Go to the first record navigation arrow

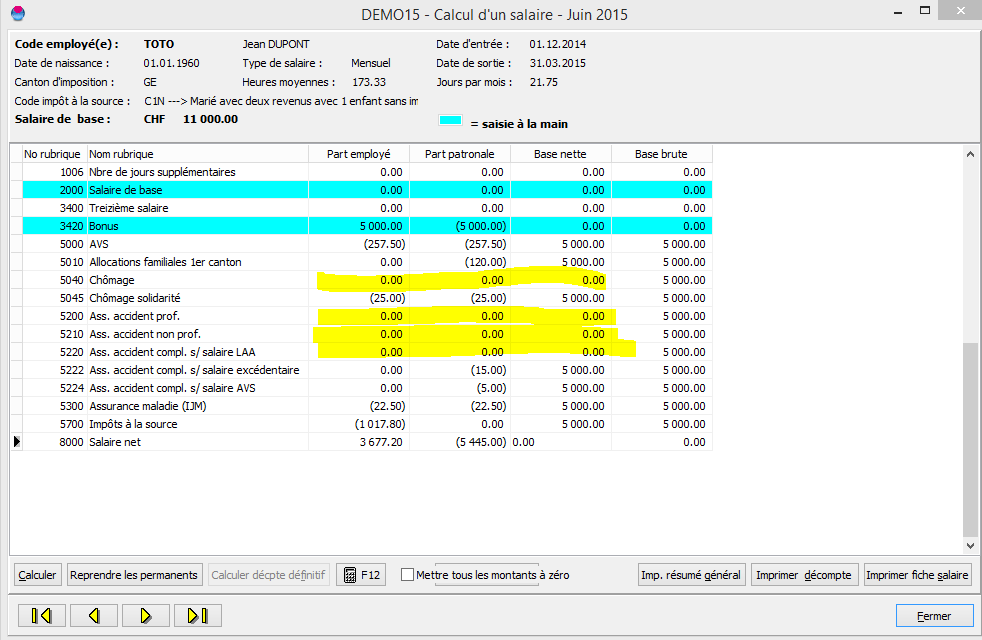coord(41,616)
